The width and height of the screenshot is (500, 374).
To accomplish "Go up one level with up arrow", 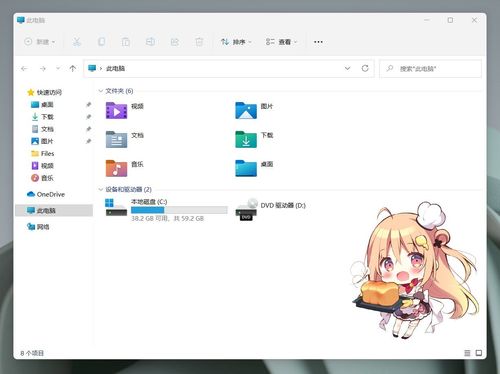I will [x=73, y=69].
